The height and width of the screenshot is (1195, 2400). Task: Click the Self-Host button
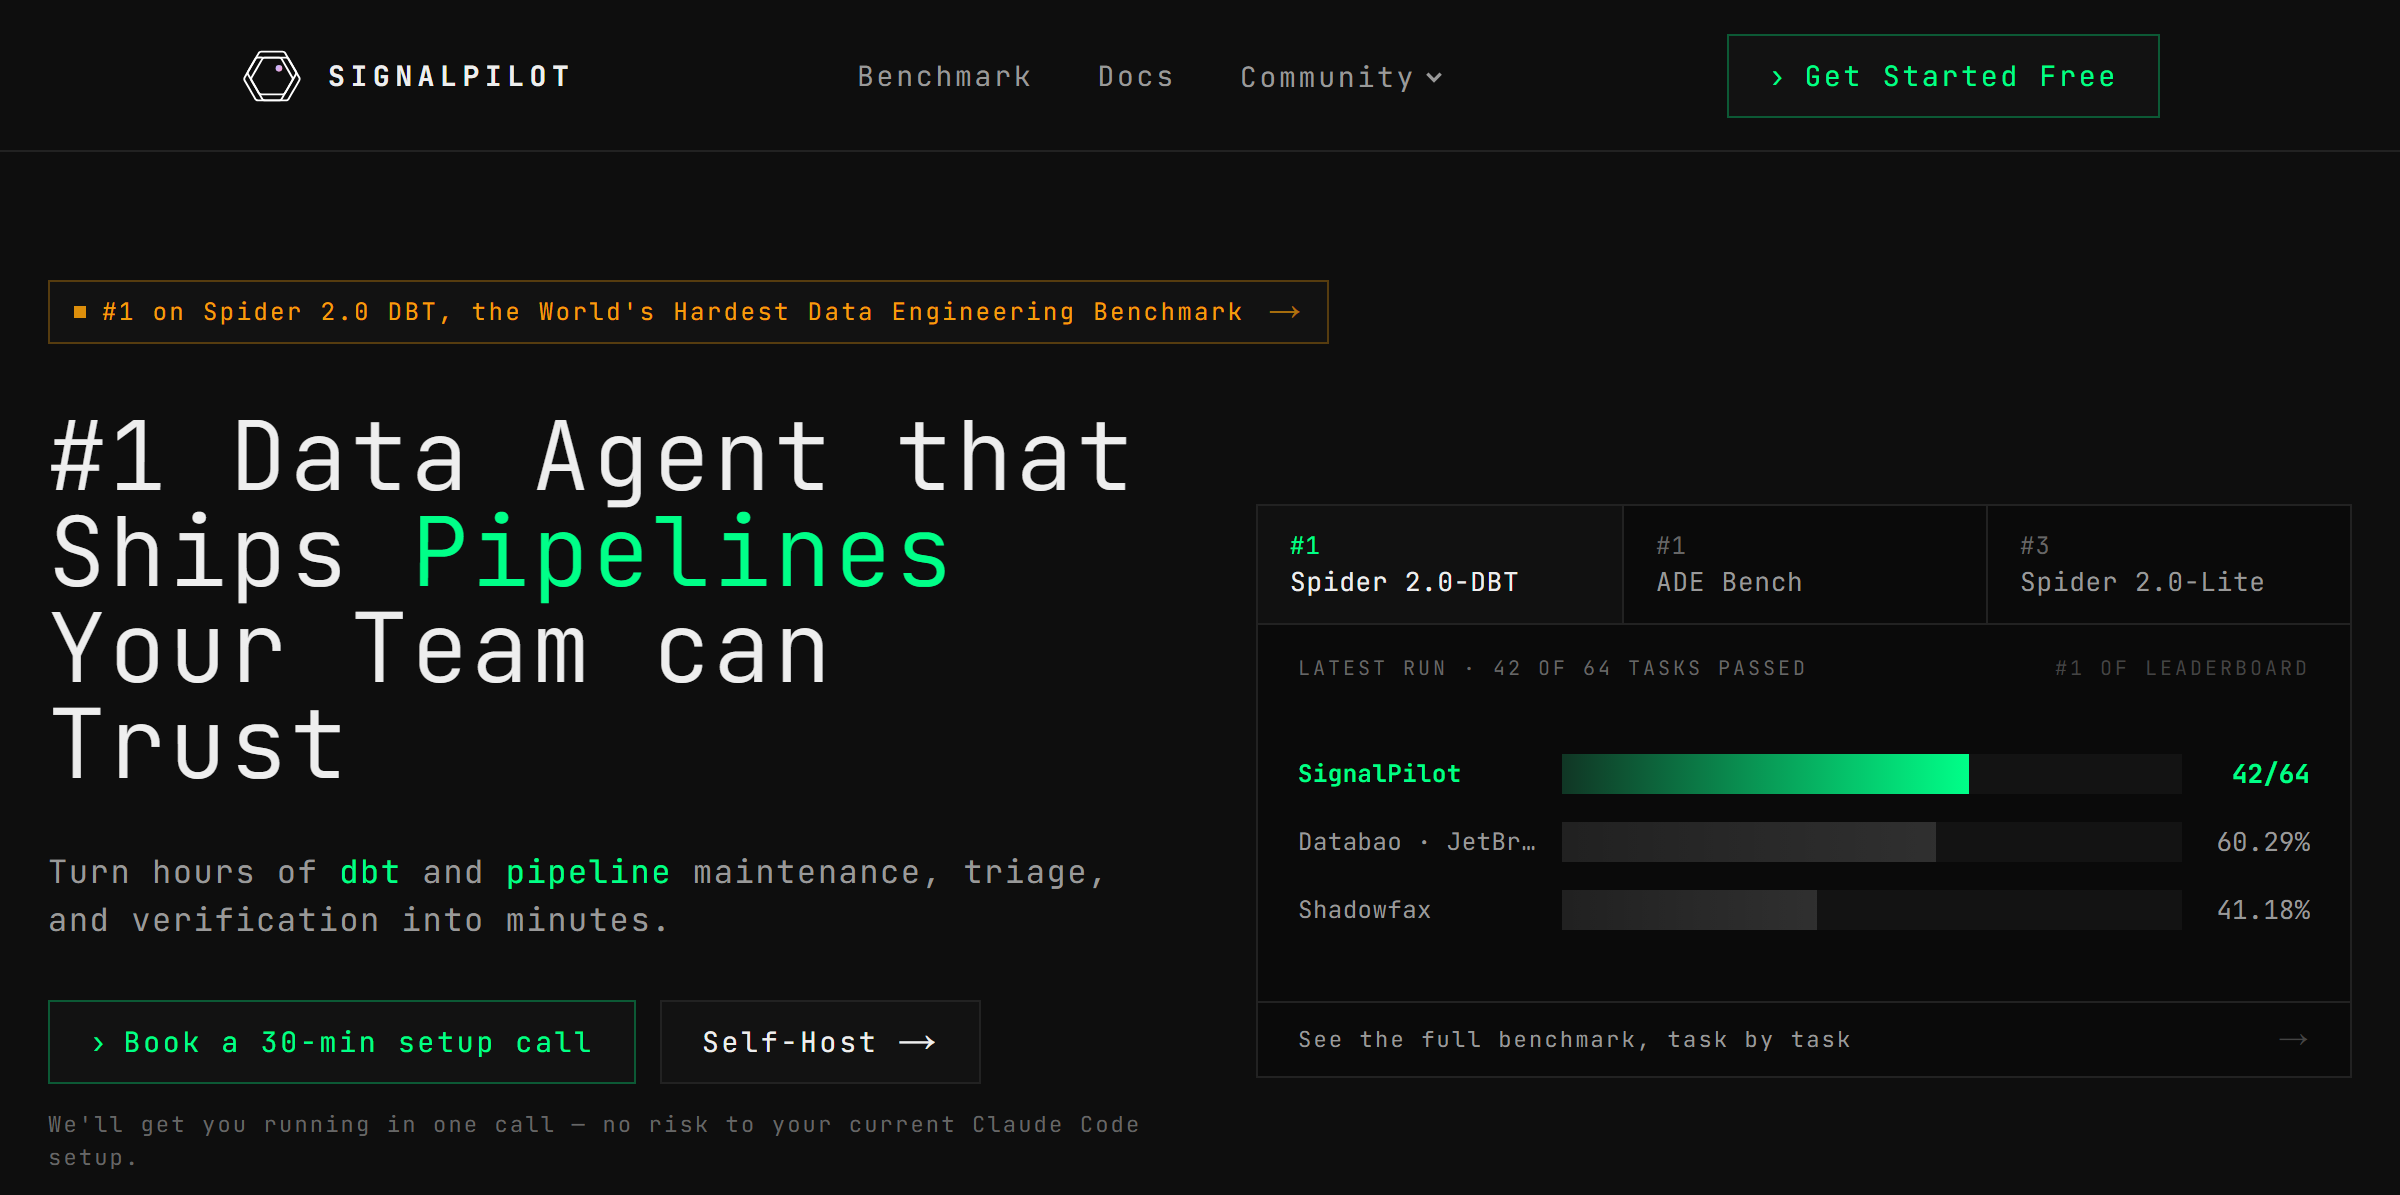(820, 1042)
